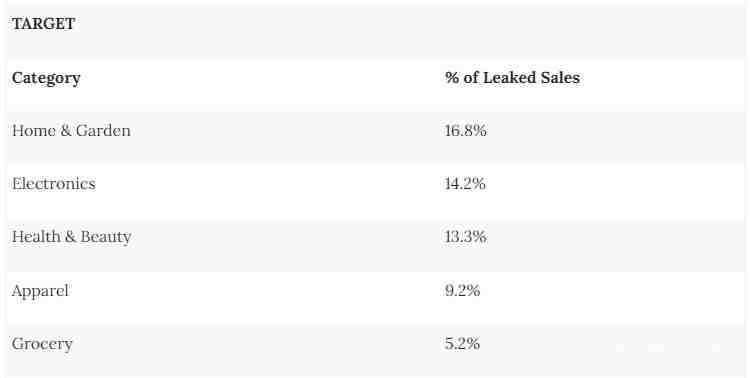This screenshot has height=378, width=751.
Task: Click blank space right of the 9.2% value
Action: point(612,290)
